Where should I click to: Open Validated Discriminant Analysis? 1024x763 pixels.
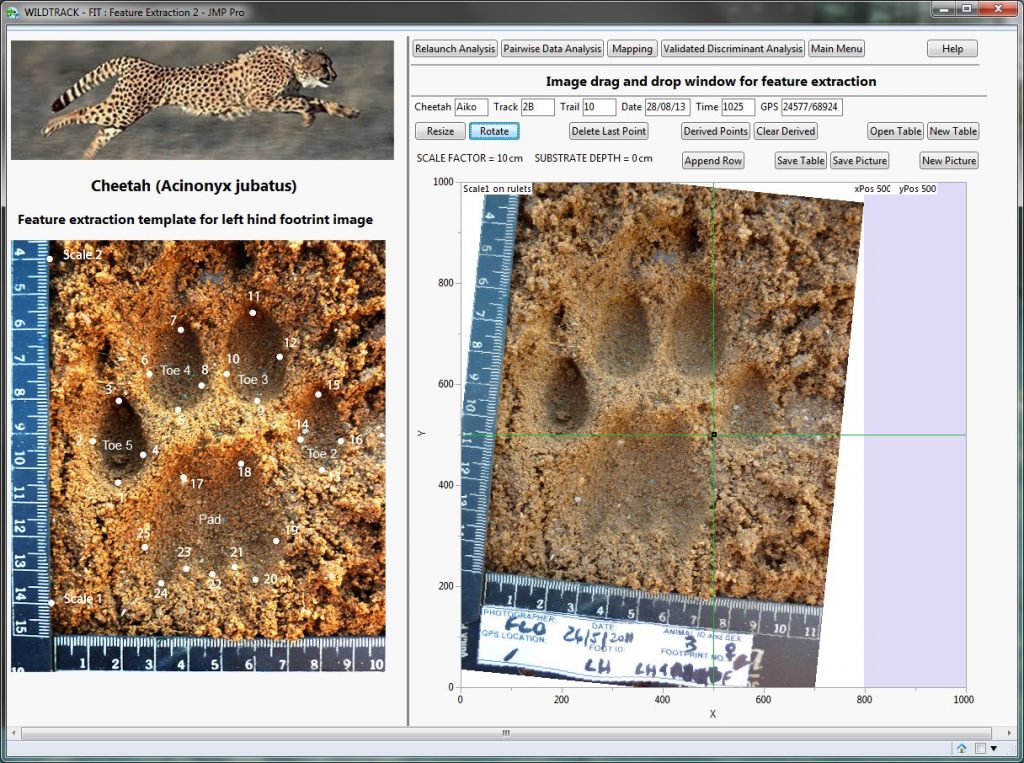click(733, 49)
